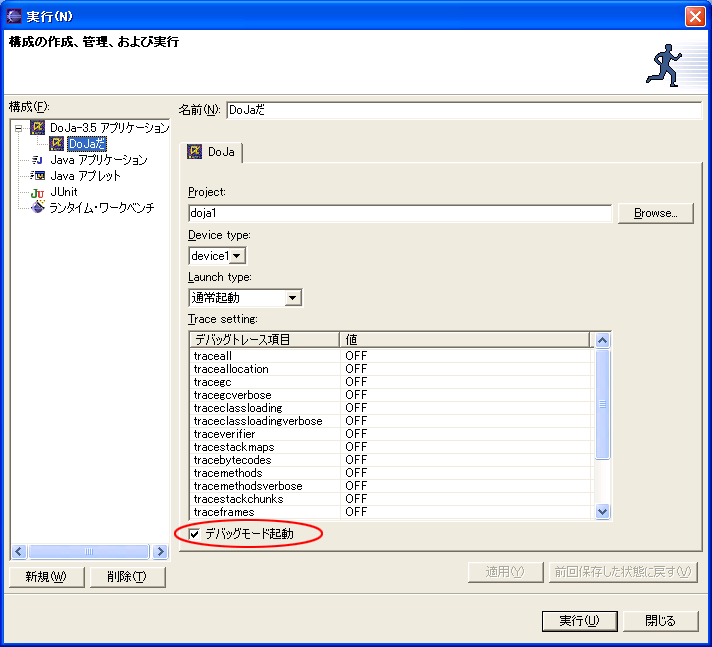Viewport: 712px width, 647px height.
Task: Click the traceframes row
Action: (391, 512)
